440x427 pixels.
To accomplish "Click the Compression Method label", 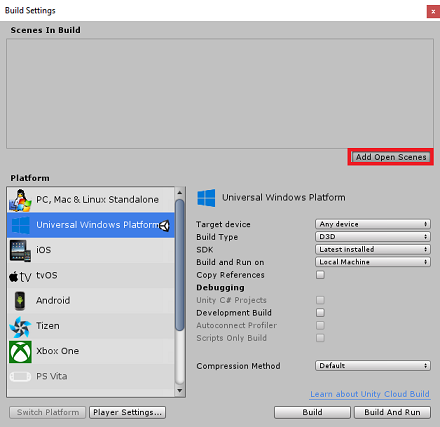I will tap(238, 366).
